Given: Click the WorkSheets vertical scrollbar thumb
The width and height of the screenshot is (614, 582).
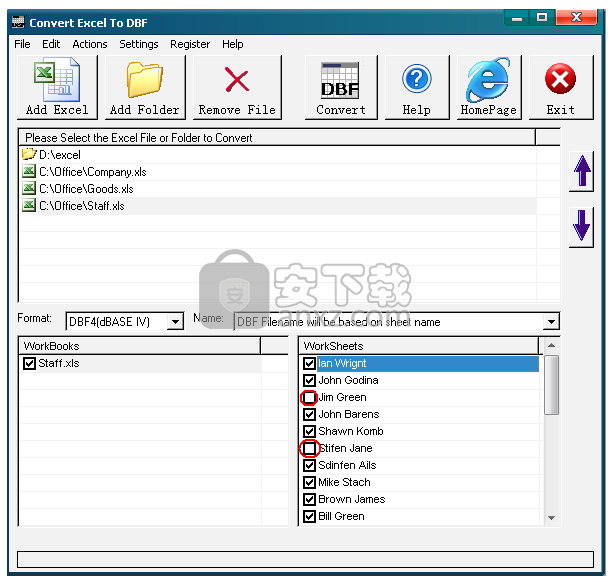Looking at the screenshot, I should (x=551, y=385).
